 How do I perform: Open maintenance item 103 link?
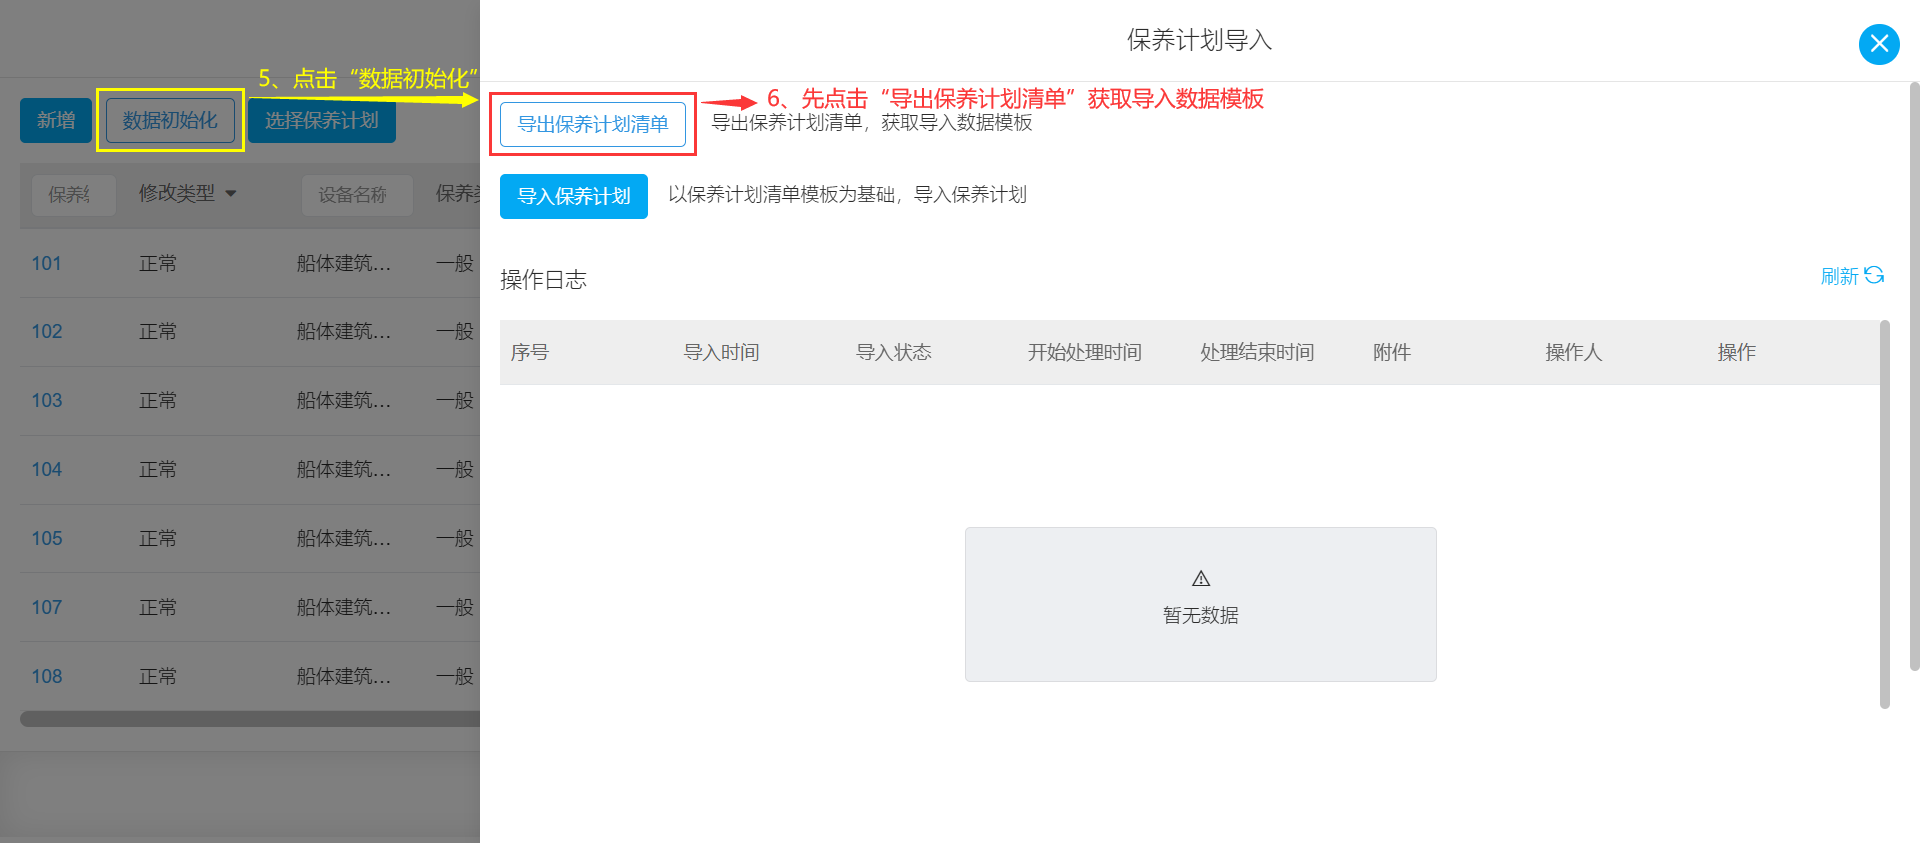pyautogui.click(x=47, y=400)
